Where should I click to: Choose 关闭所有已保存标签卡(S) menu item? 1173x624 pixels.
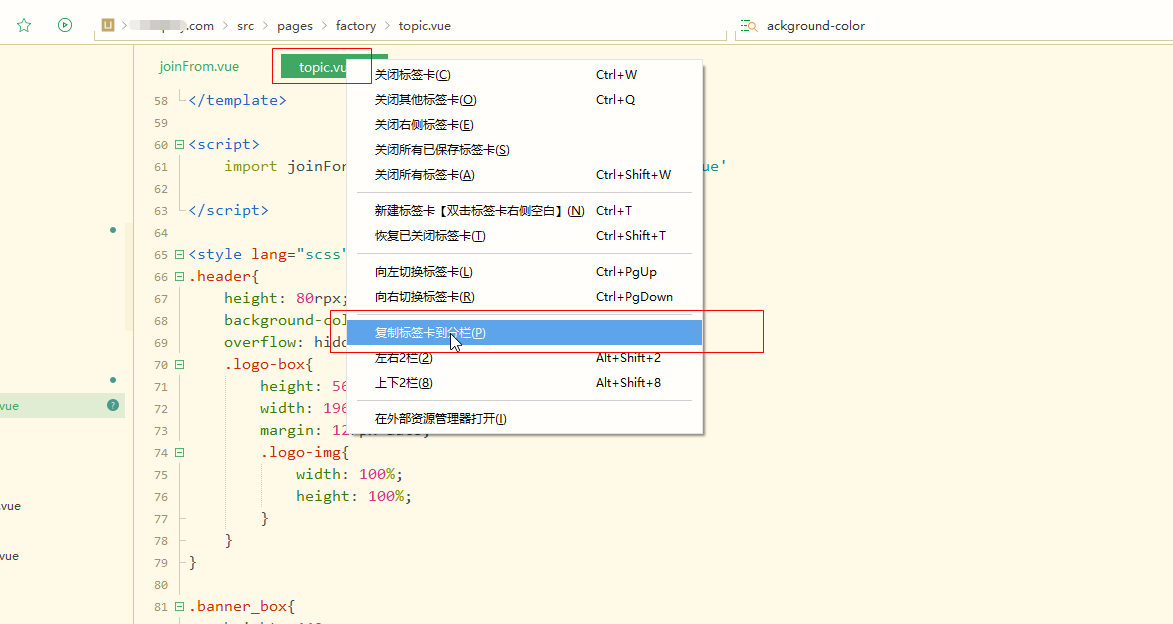[x=524, y=150]
